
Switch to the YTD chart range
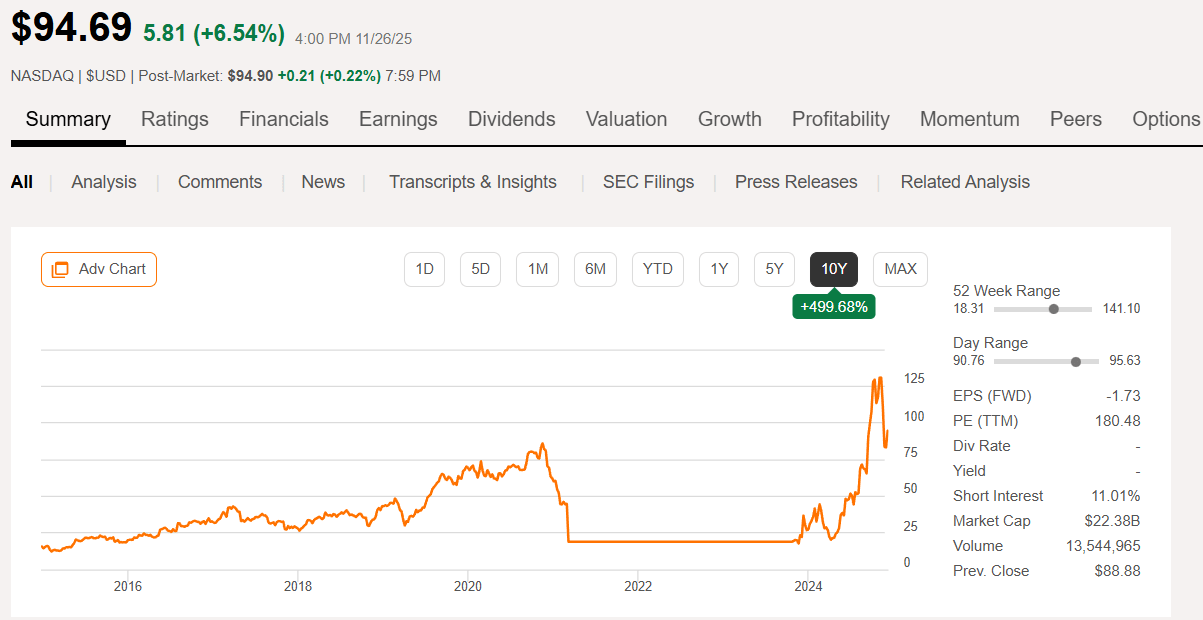point(657,269)
